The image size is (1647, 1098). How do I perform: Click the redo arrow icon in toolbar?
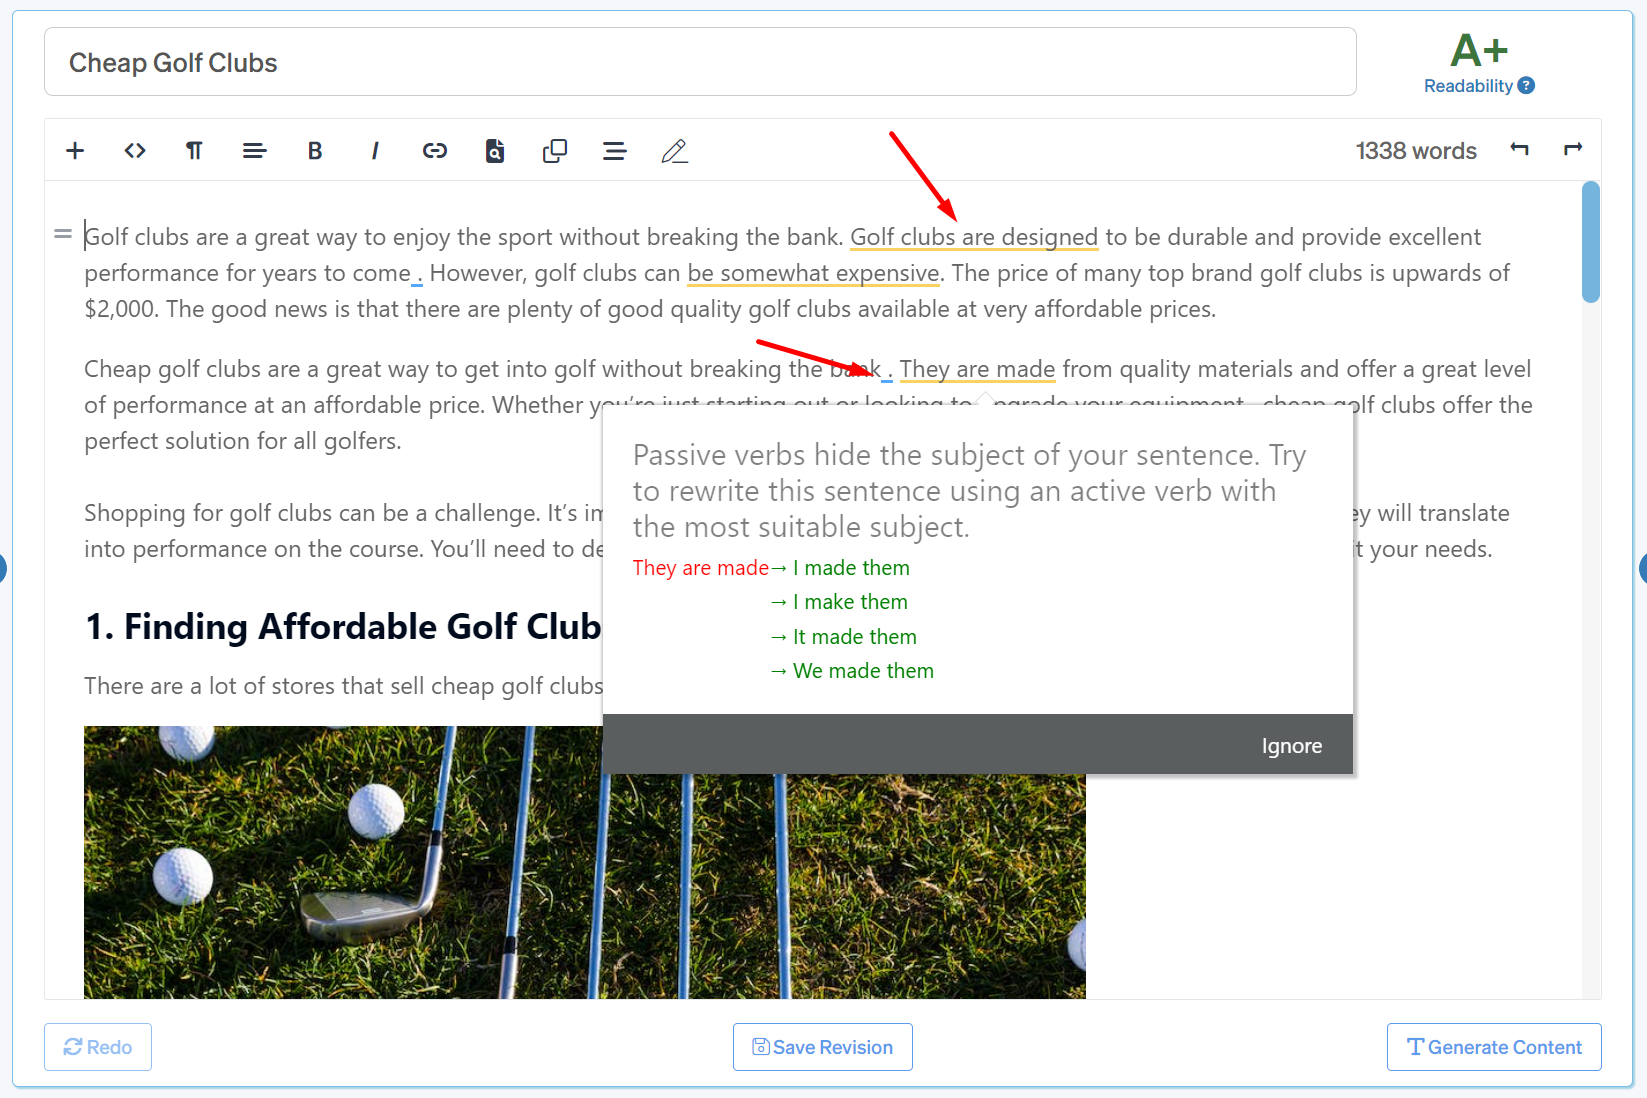1573,149
